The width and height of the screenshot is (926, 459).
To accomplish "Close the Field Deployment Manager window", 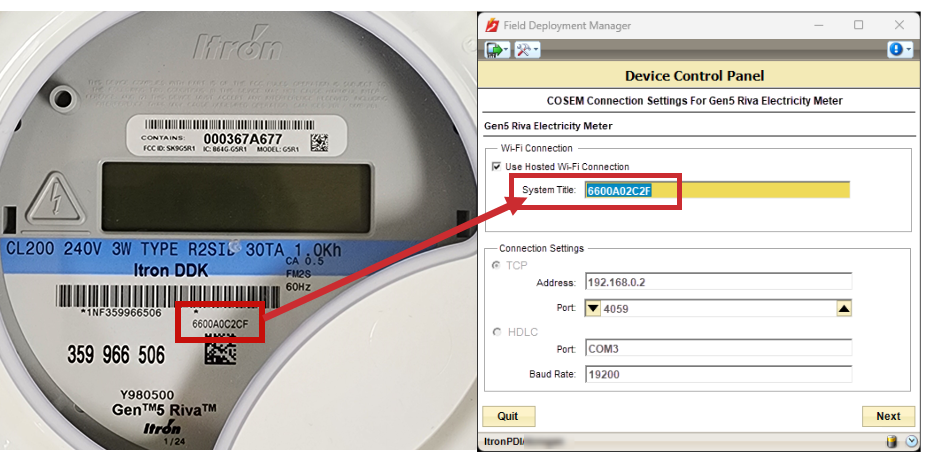I will (x=899, y=25).
